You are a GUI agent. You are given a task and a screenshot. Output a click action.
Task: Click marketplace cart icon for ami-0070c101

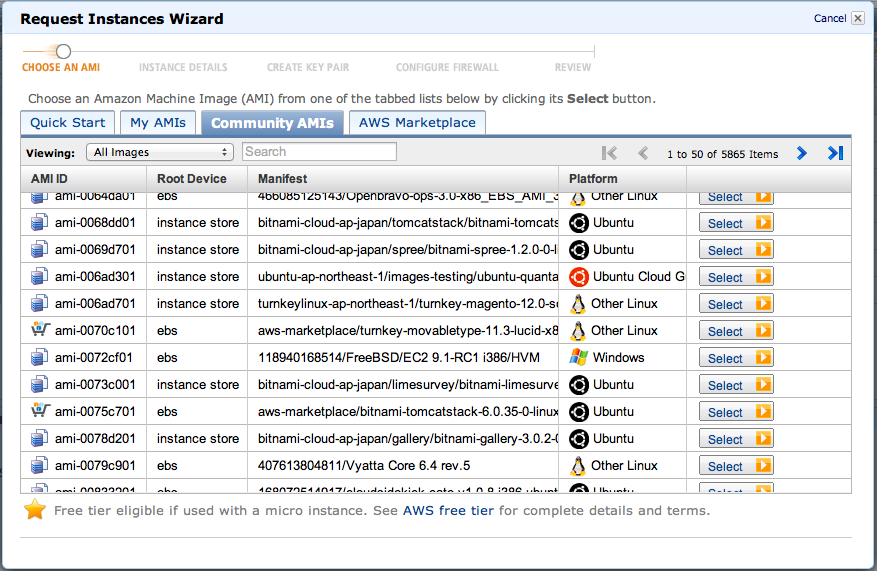click(40, 329)
